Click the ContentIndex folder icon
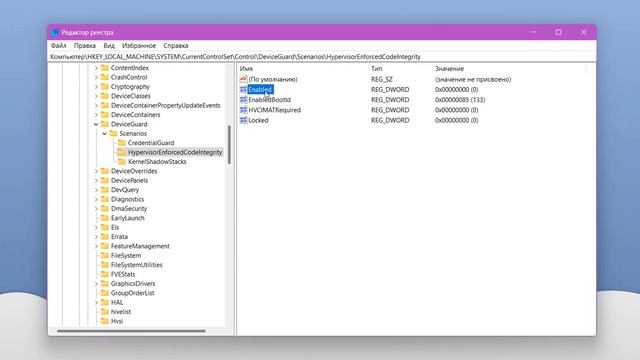This screenshot has width=640, height=360. [x=105, y=68]
